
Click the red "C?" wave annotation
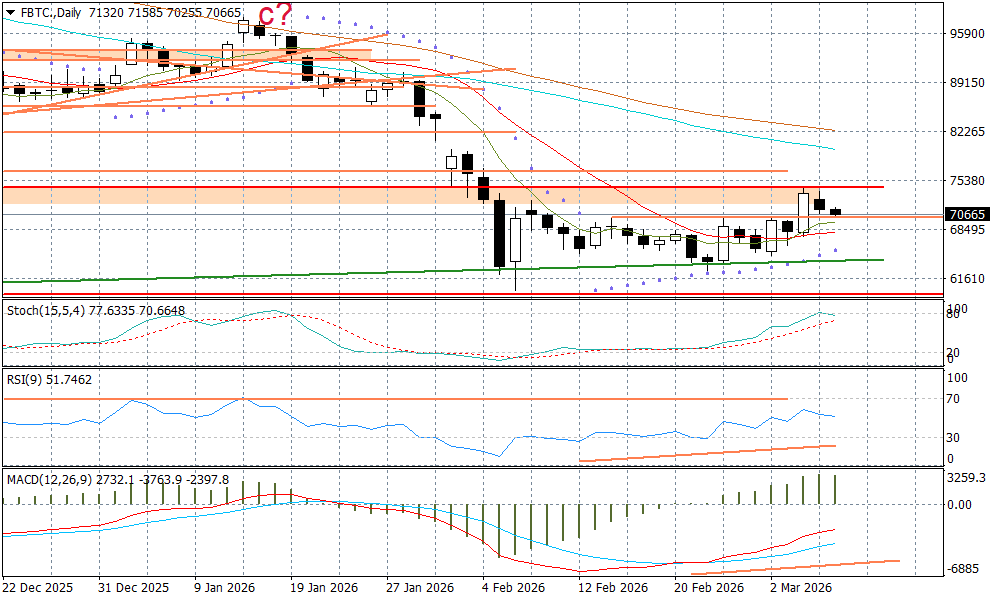275,15
